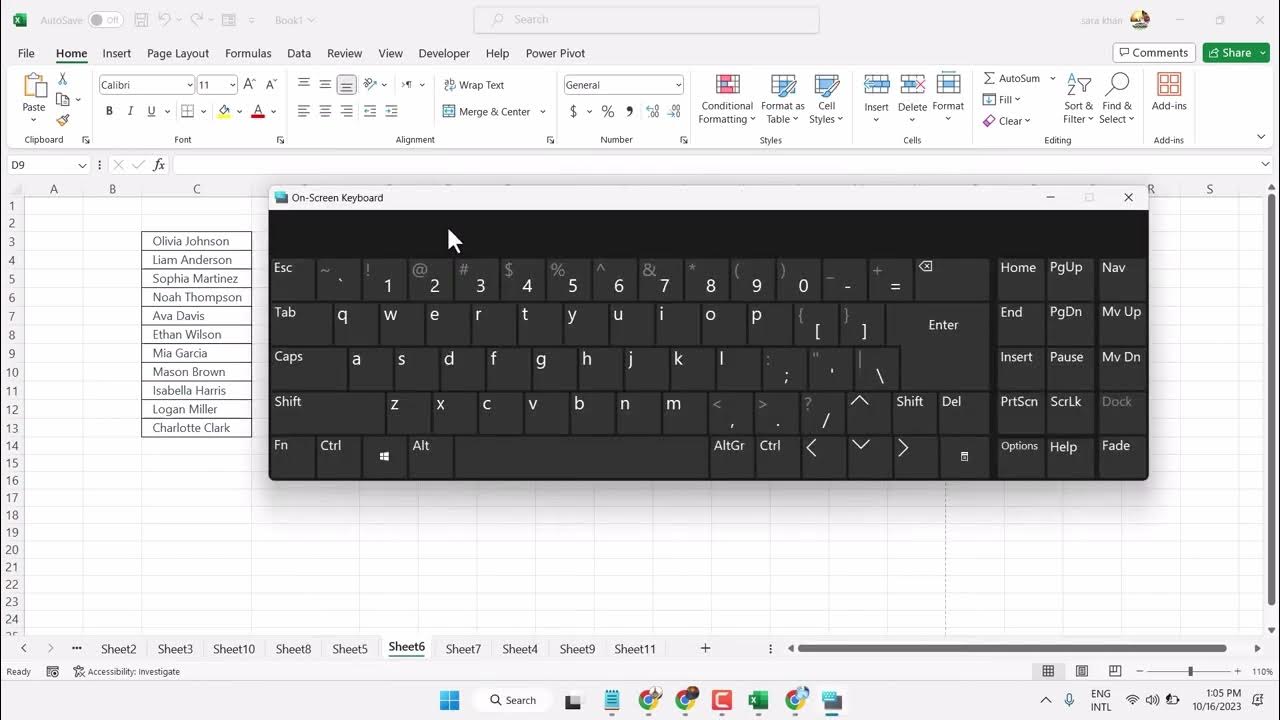The height and width of the screenshot is (720, 1280).
Task: Switch to the Insert ribbon tab
Action: click(x=116, y=53)
